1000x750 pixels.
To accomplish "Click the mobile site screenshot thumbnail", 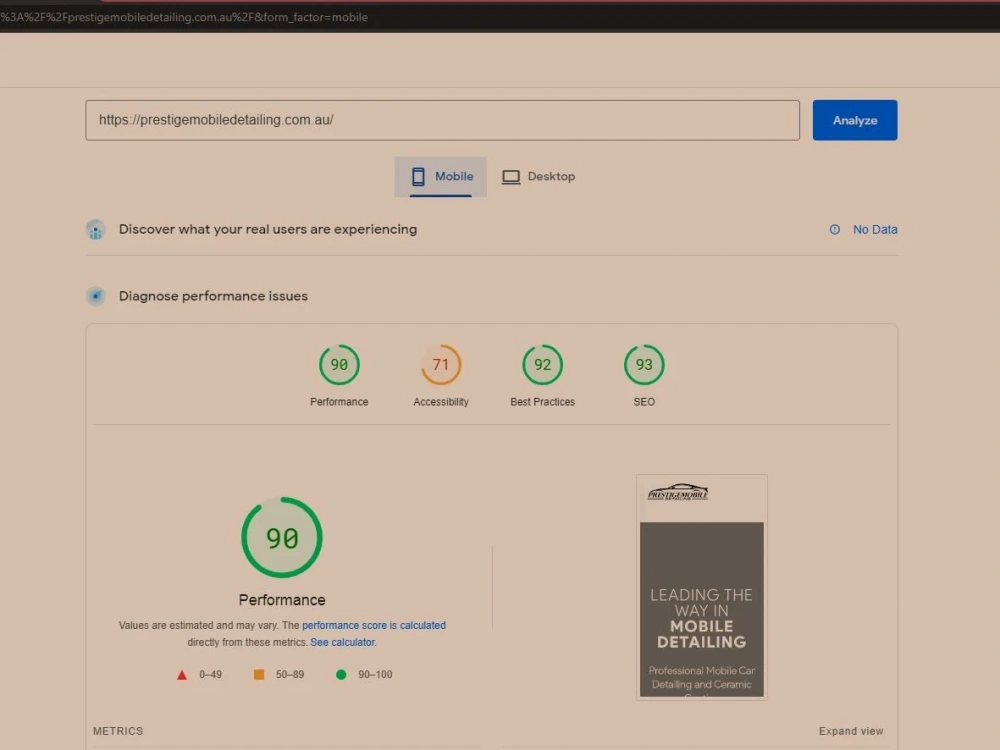I will (702, 587).
